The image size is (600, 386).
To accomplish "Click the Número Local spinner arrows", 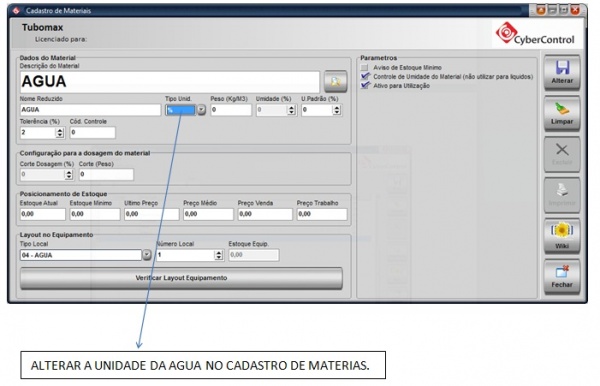I will click(x=218, y=255).
